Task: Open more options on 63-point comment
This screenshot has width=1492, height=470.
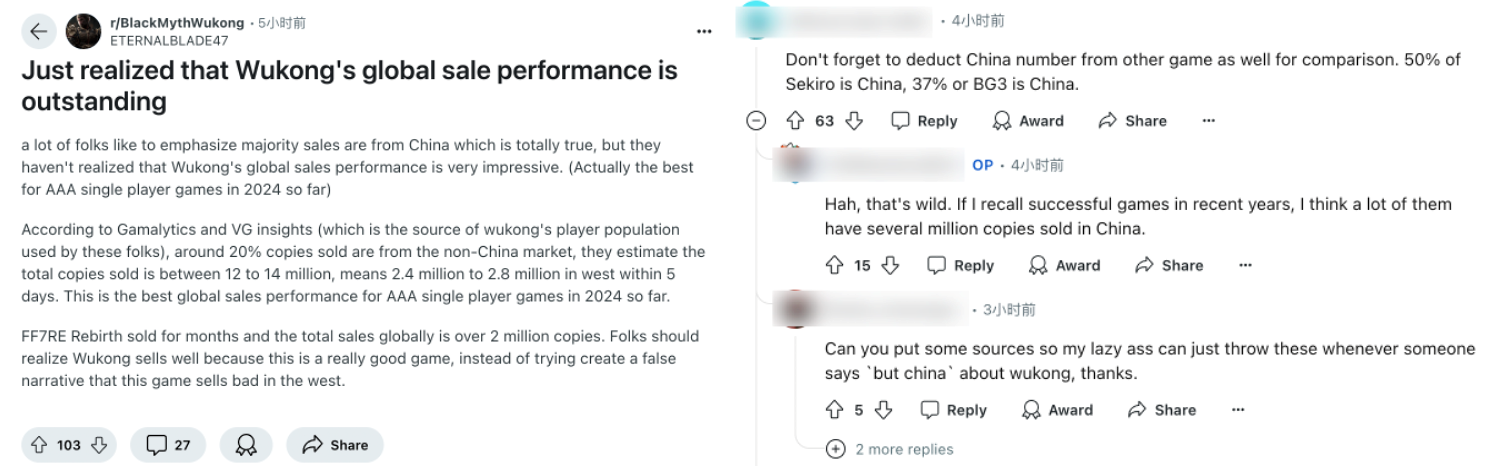Action: (x=1209, y=121)
